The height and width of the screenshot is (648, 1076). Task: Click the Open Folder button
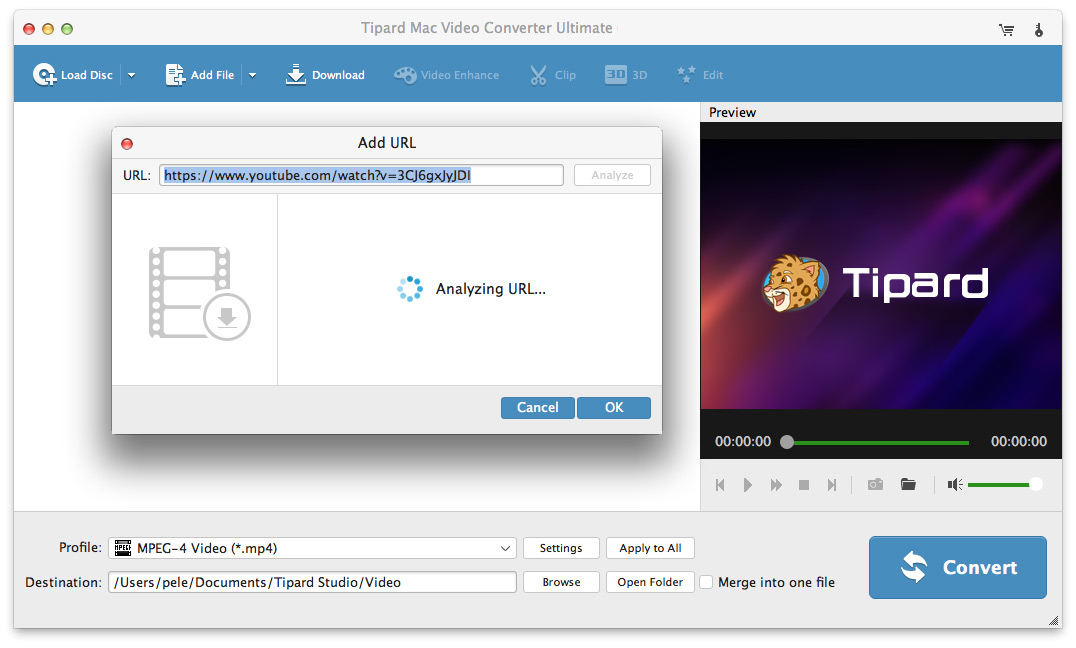pyautogui.click(x=650, y=582)
